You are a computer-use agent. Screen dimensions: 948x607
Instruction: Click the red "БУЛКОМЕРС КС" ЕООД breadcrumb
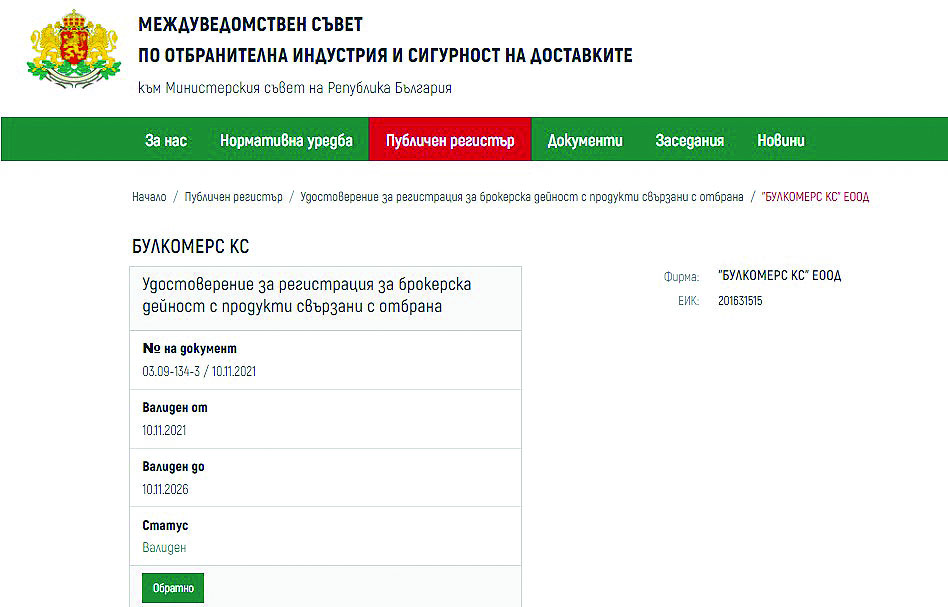click(x=815, y=197)
